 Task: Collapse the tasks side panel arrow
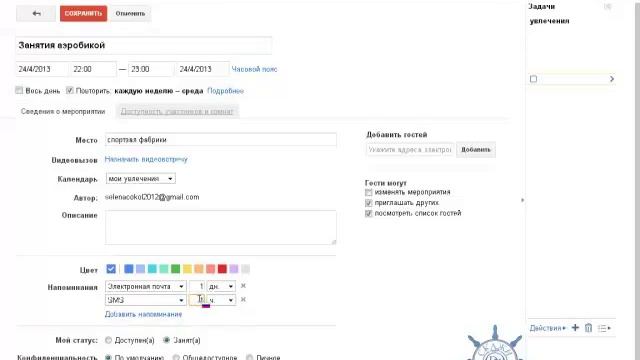522,200
